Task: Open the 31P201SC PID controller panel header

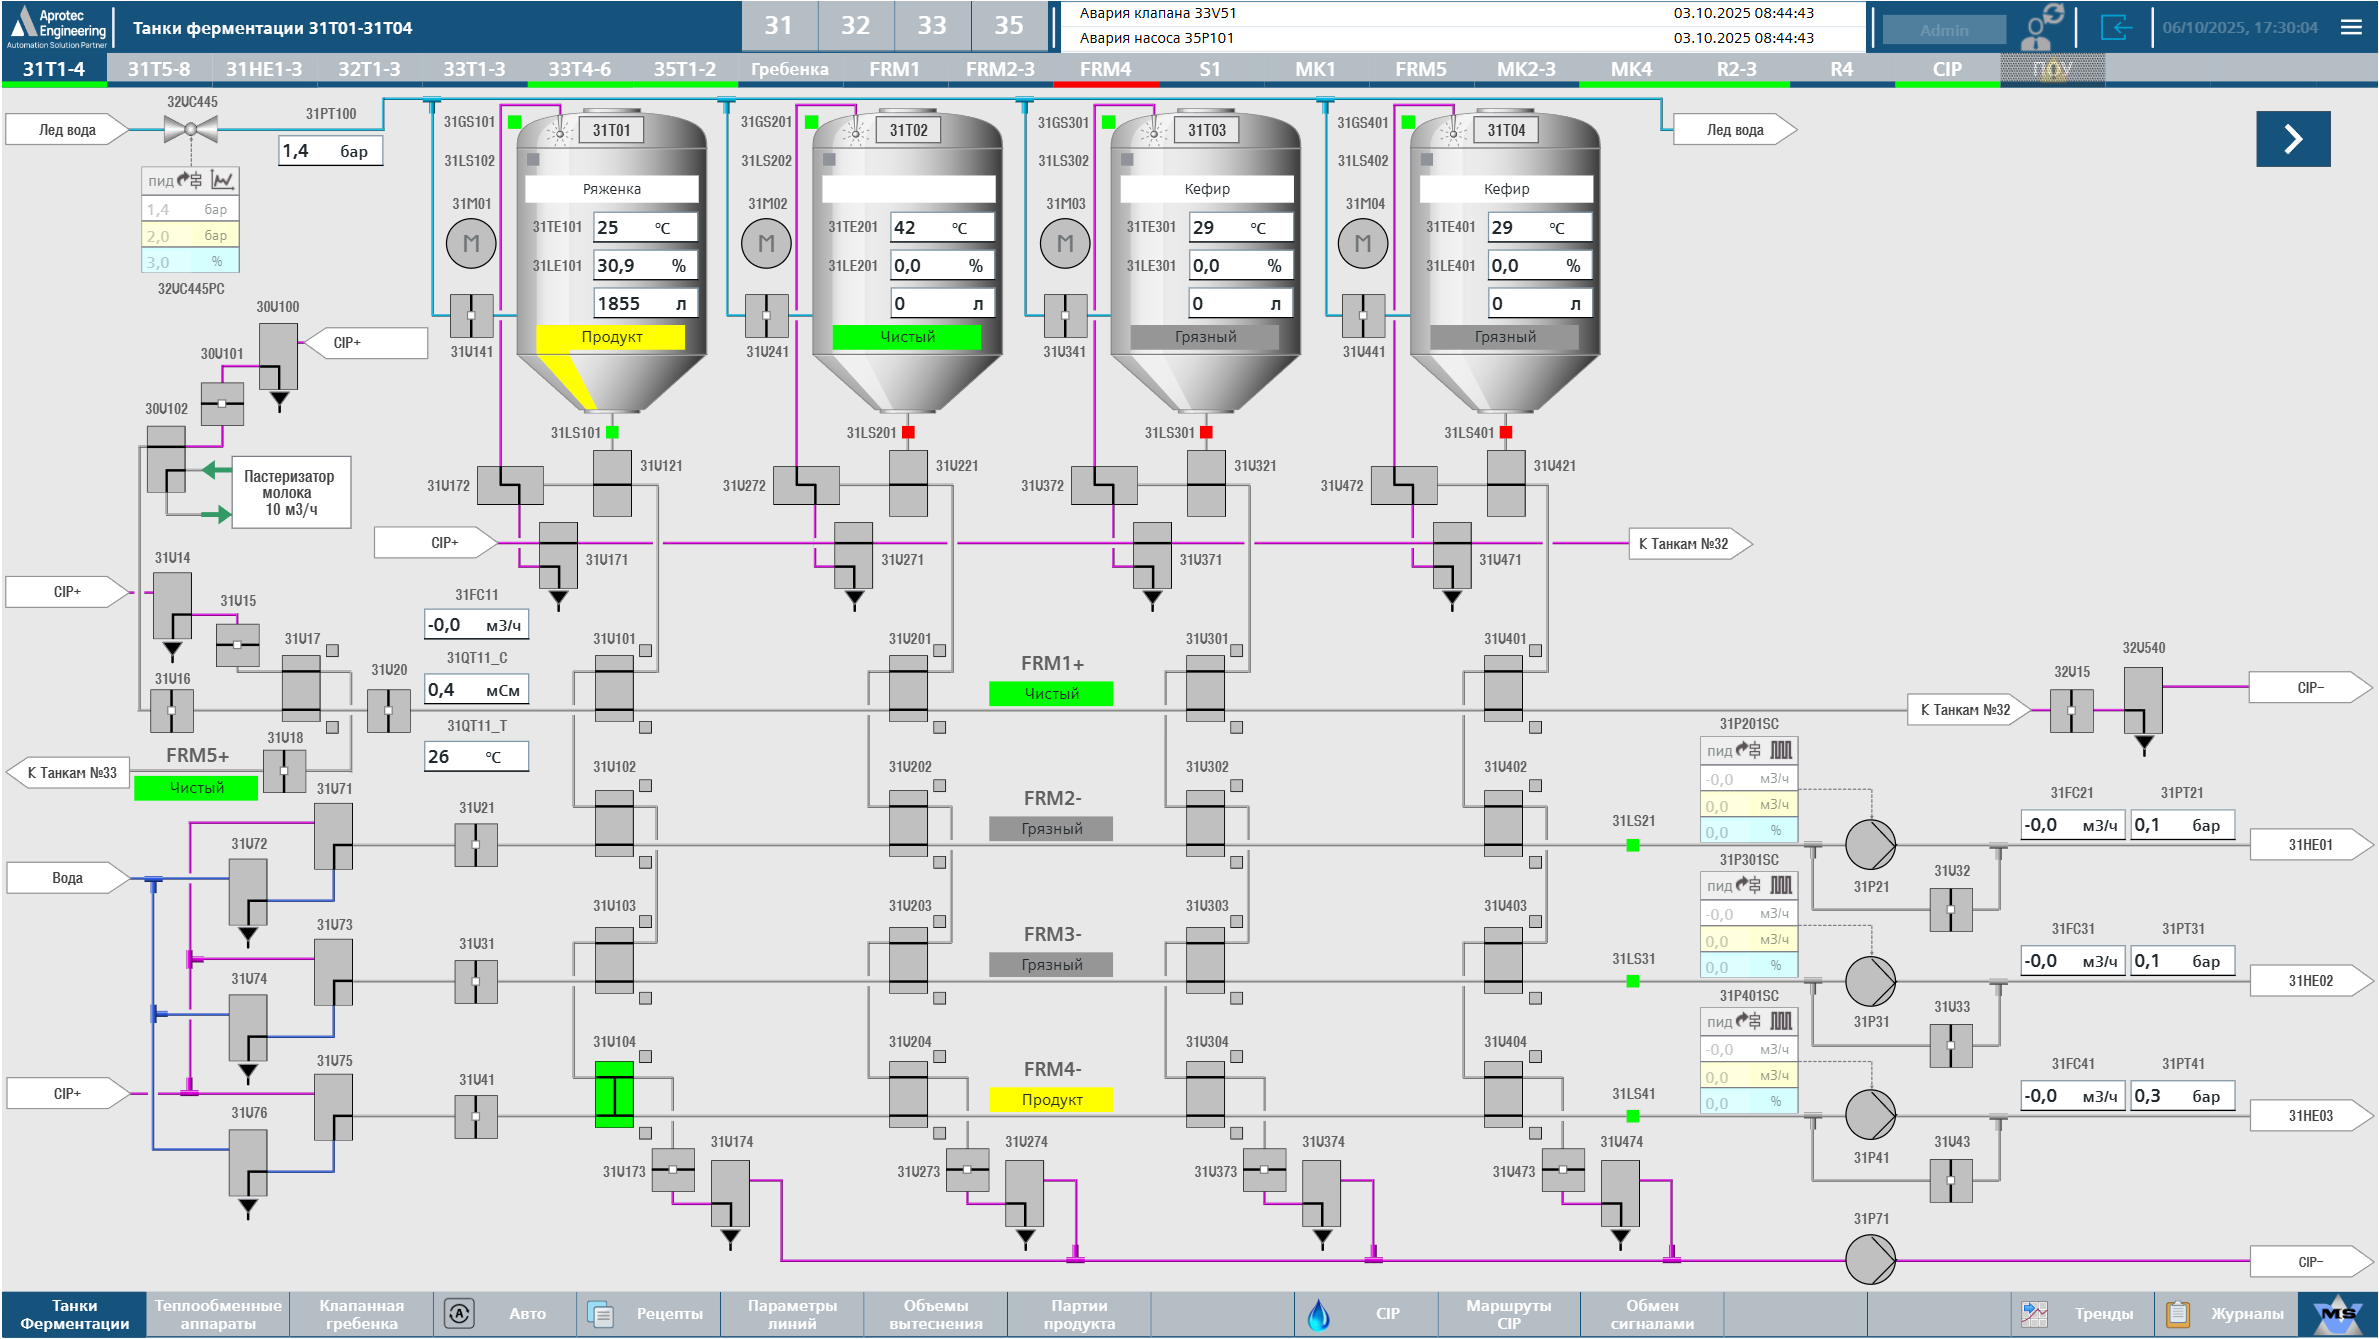Action: point(1748,750)
